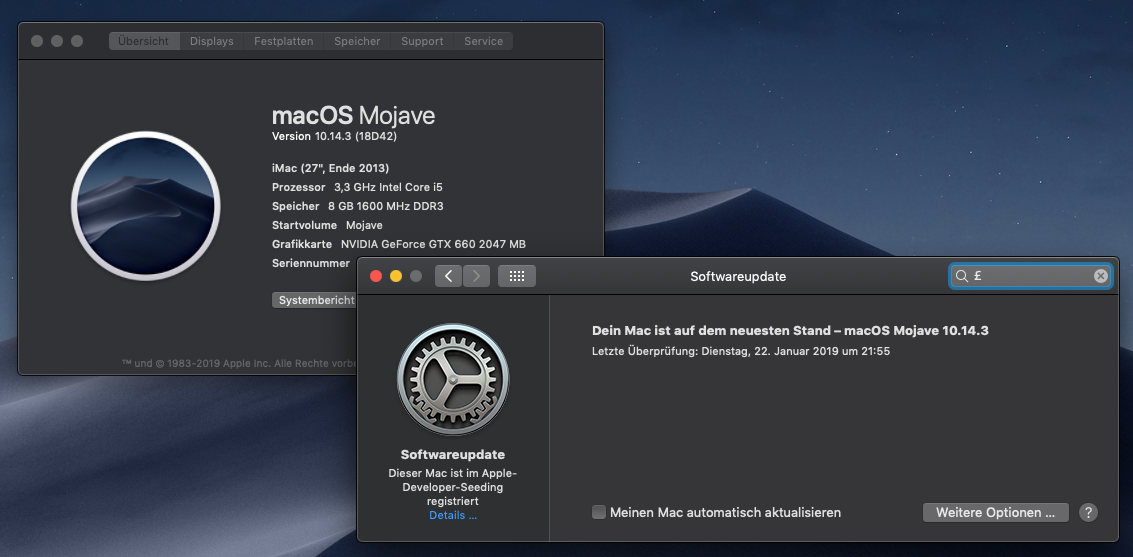The image size is (1133, 557).
Task: Click the 3,3 GHz Intel Core i5 text
Action: click(x=388, y=187)
